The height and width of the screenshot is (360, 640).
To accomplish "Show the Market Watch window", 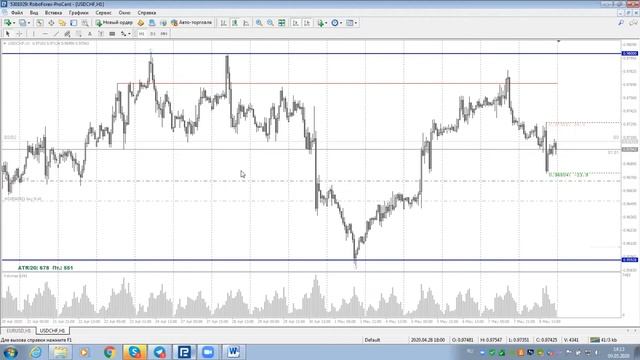I will pyautogui.click(x=40, y=23).
